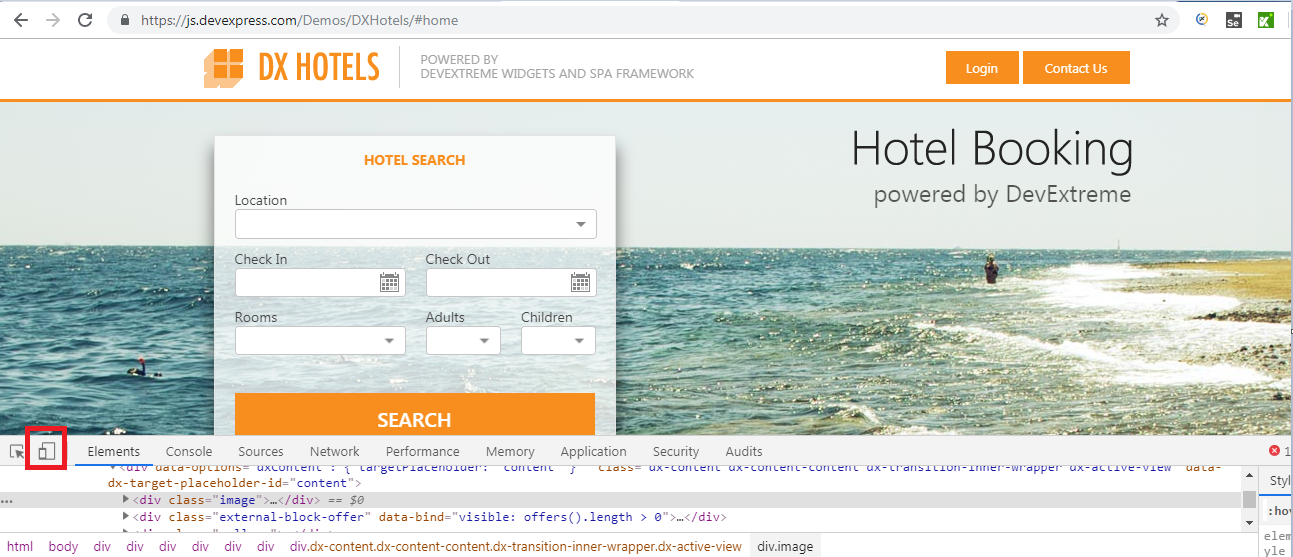Expand the div class="image" node

point(126,499)
